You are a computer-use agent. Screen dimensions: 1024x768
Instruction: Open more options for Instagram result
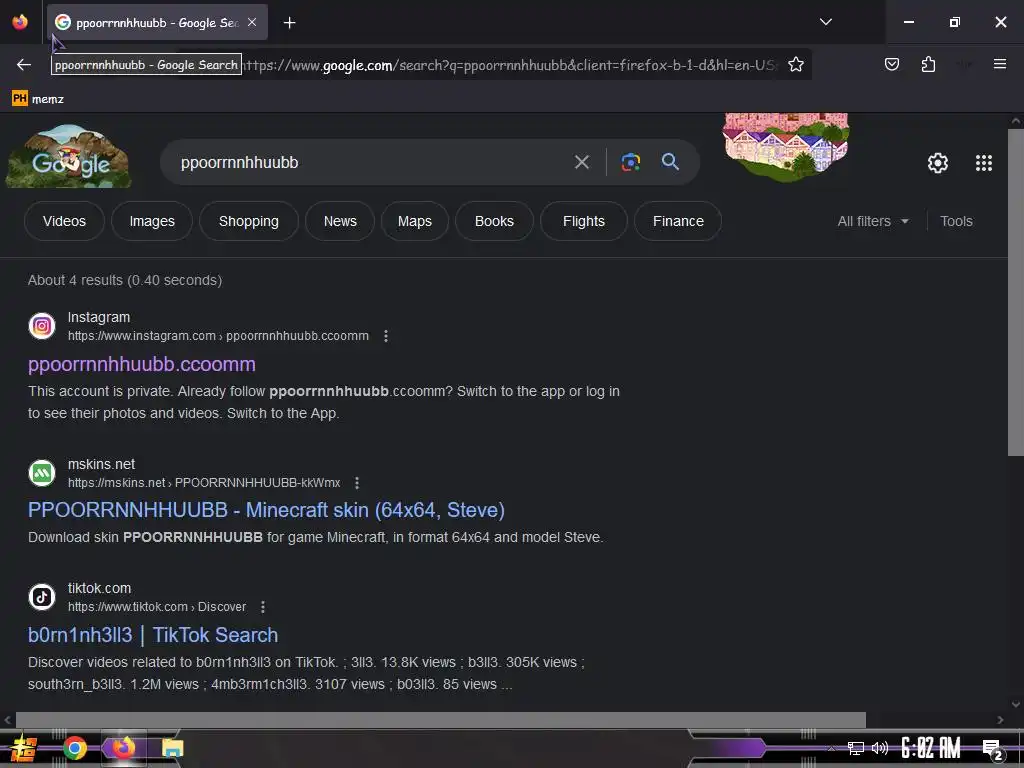pyautogui.click(x=386, y=336)
